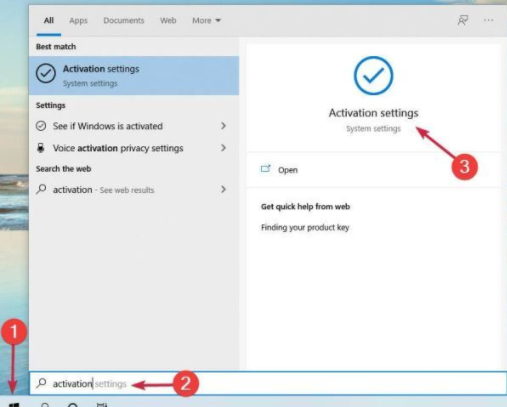Switch to the Web search tab
This screenshot has height=407, width=507.
(168, 21)
